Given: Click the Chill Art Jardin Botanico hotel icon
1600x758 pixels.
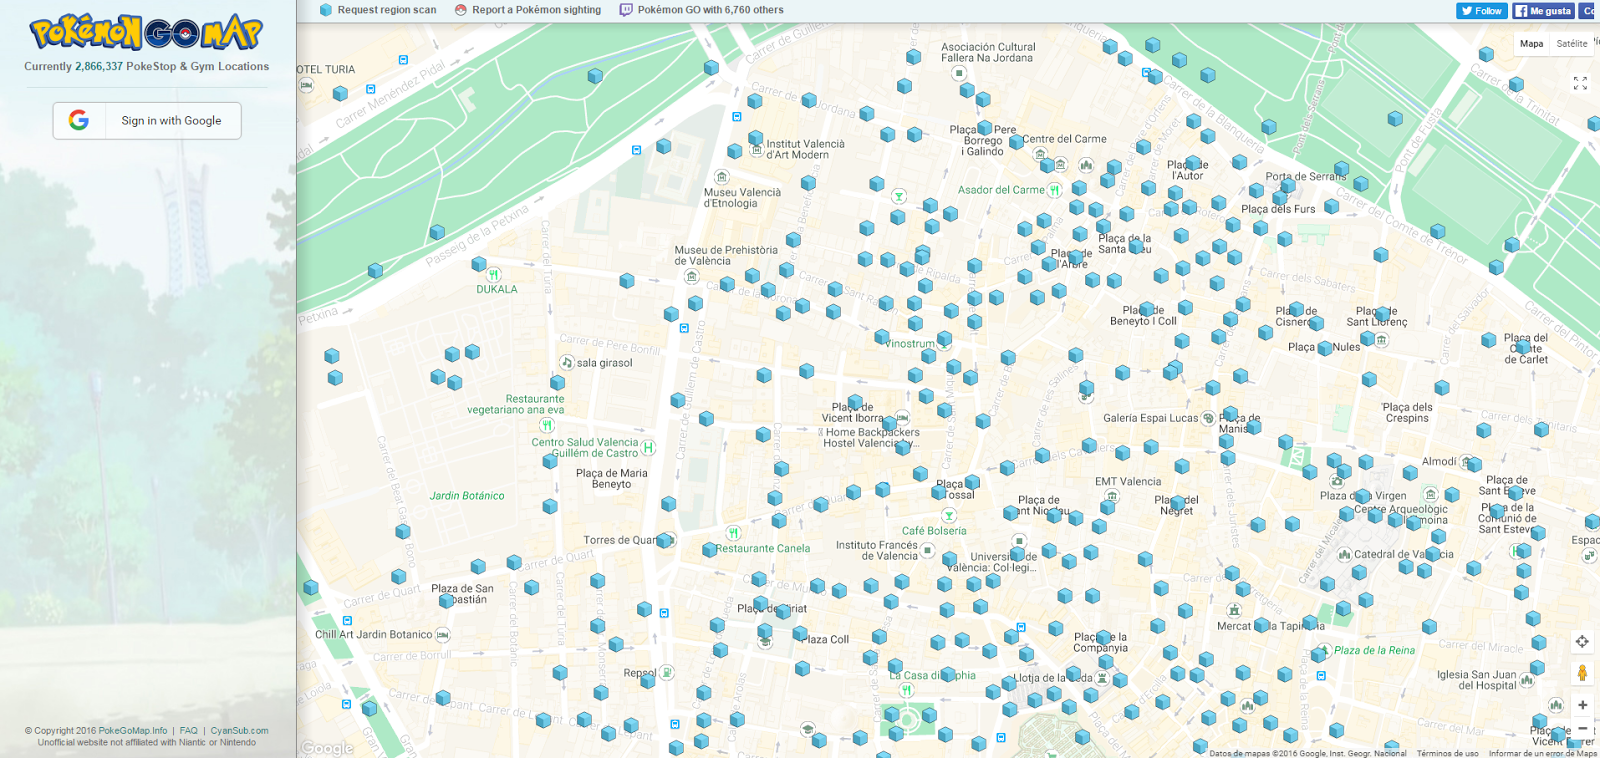Looking at the screenshot, I should pyautogui.click(x=443, y=635).
